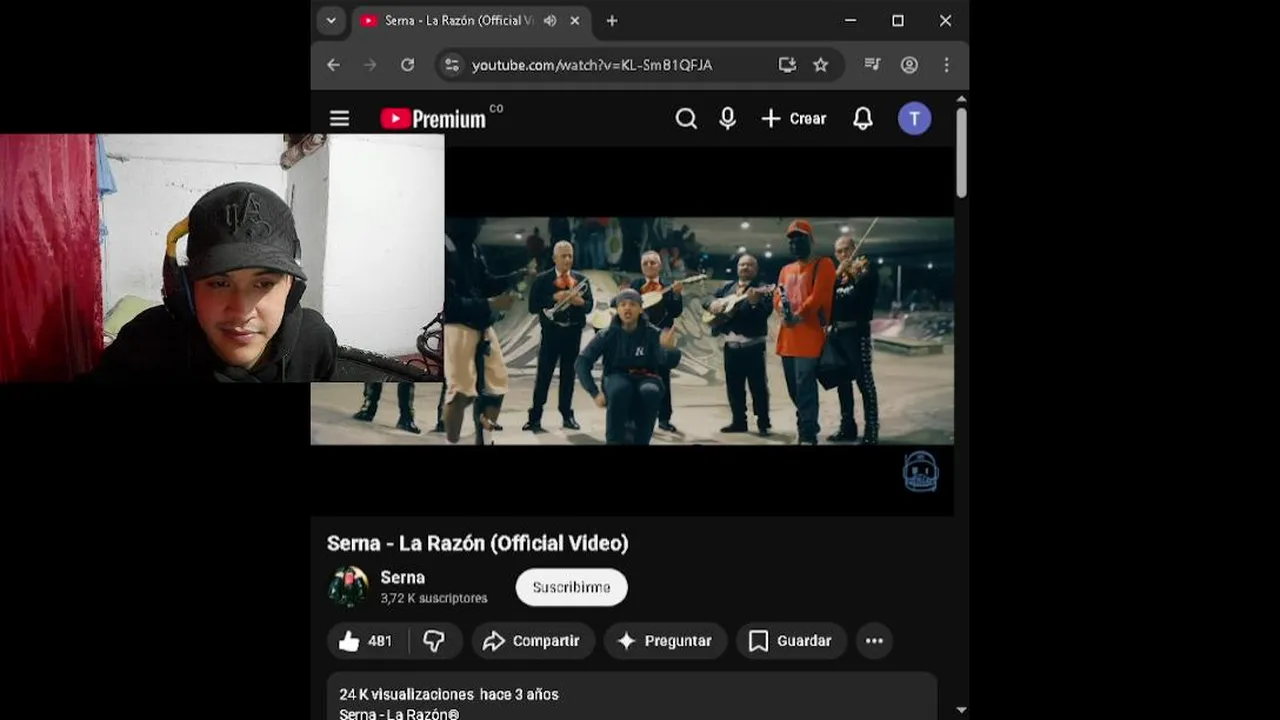Bookmark this page with the star

click(821, 65)
